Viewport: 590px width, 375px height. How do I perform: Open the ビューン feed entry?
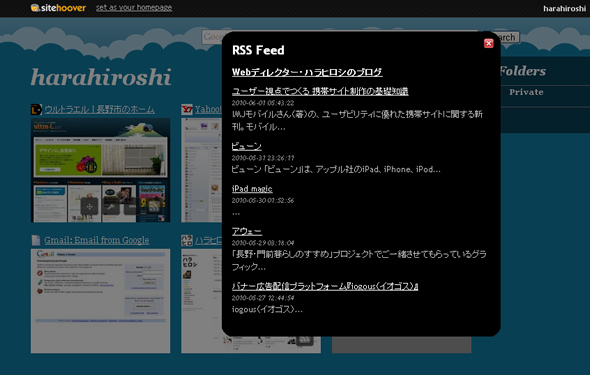click(246, 146)
